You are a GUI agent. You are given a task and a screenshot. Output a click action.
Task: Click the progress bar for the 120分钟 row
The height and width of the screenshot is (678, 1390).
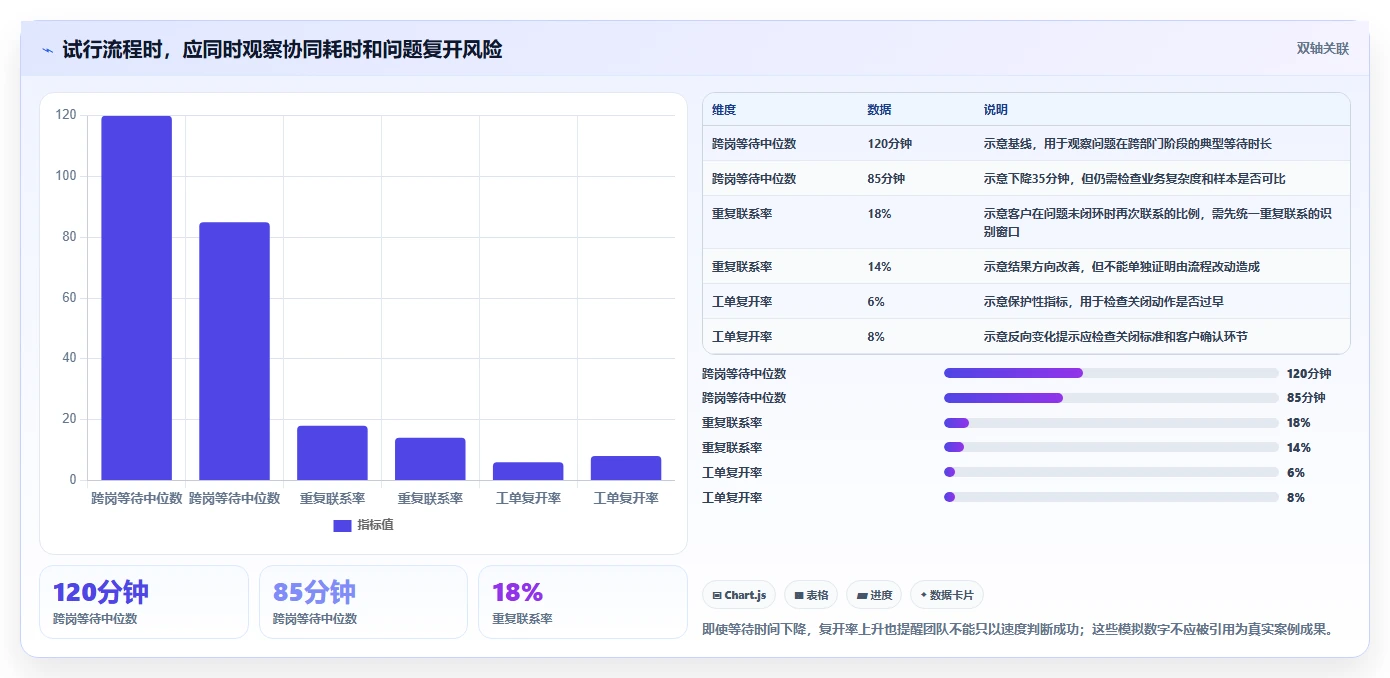point(1111,373)
